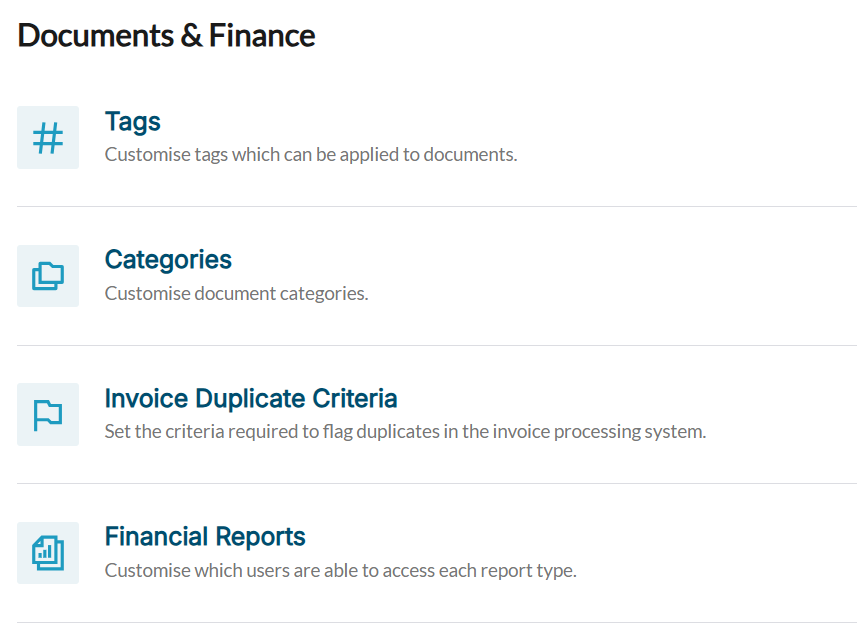Click the Documents & Finance heading
The image size is (857, 627).
[167, 35]
